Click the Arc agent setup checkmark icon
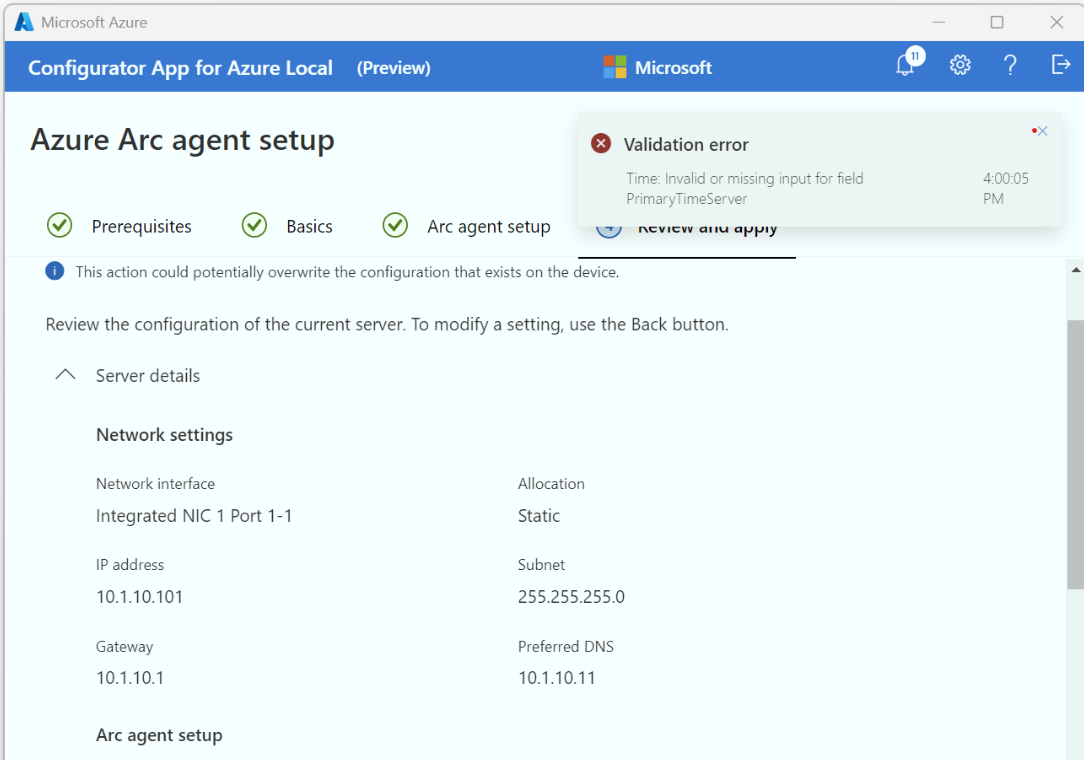 [395, 225]
